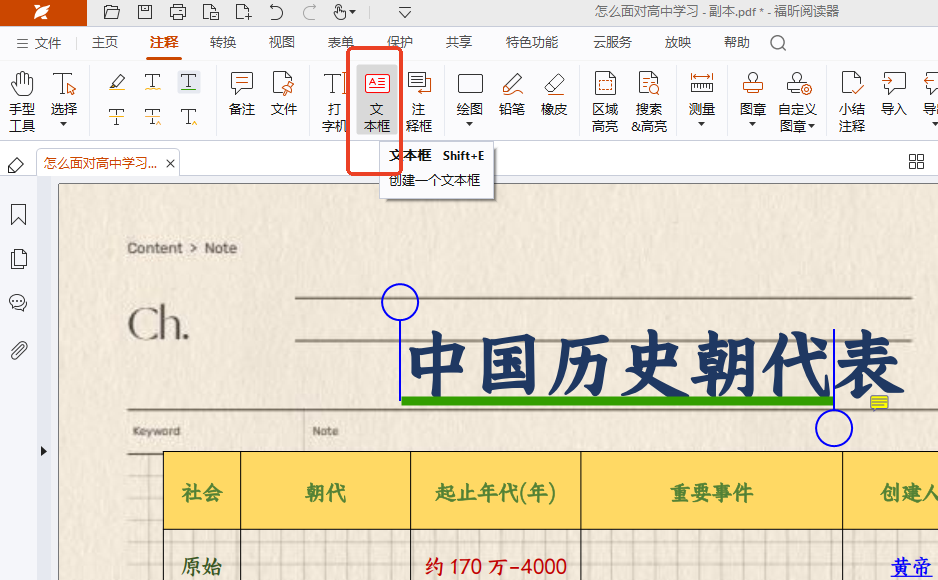
Task: Open the File (文件) menu
Action: point(39,43)
